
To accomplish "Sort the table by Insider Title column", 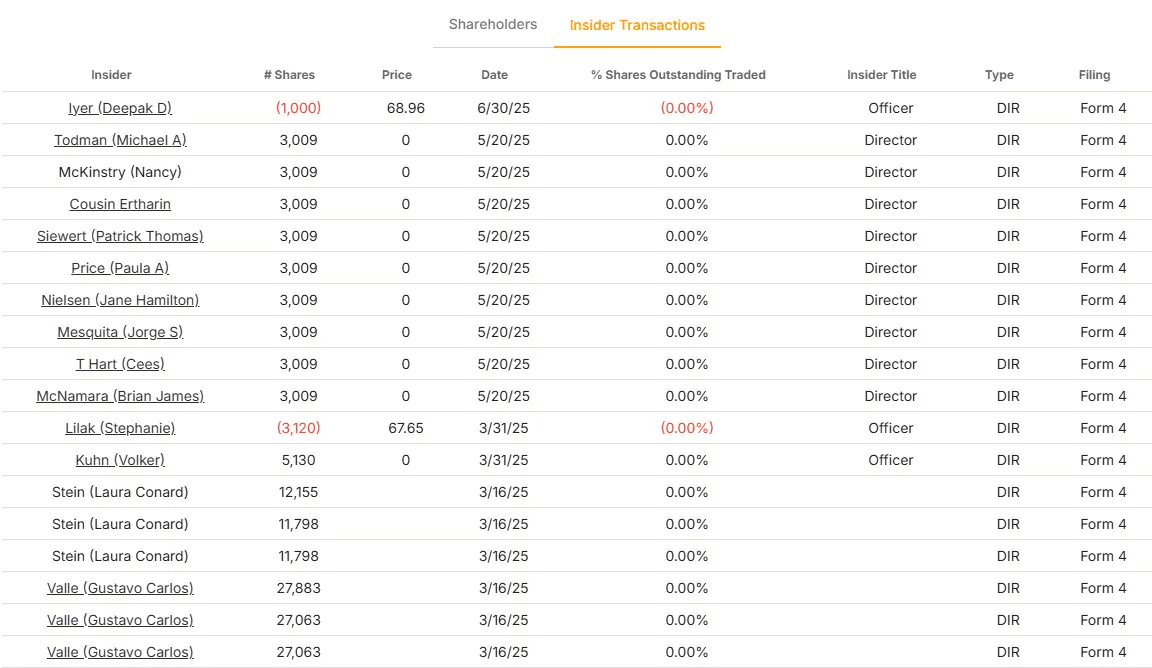I will 881,75.
